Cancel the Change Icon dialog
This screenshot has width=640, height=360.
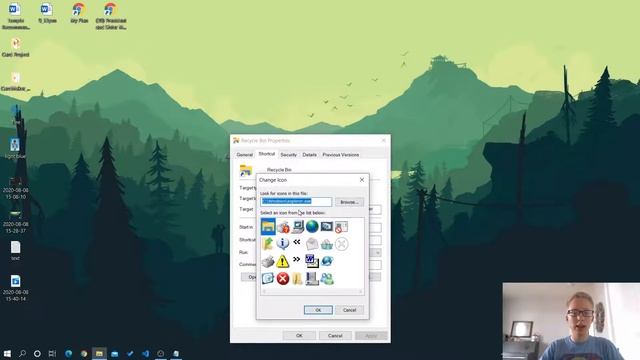pyautogui.click(x=349, y=310)
